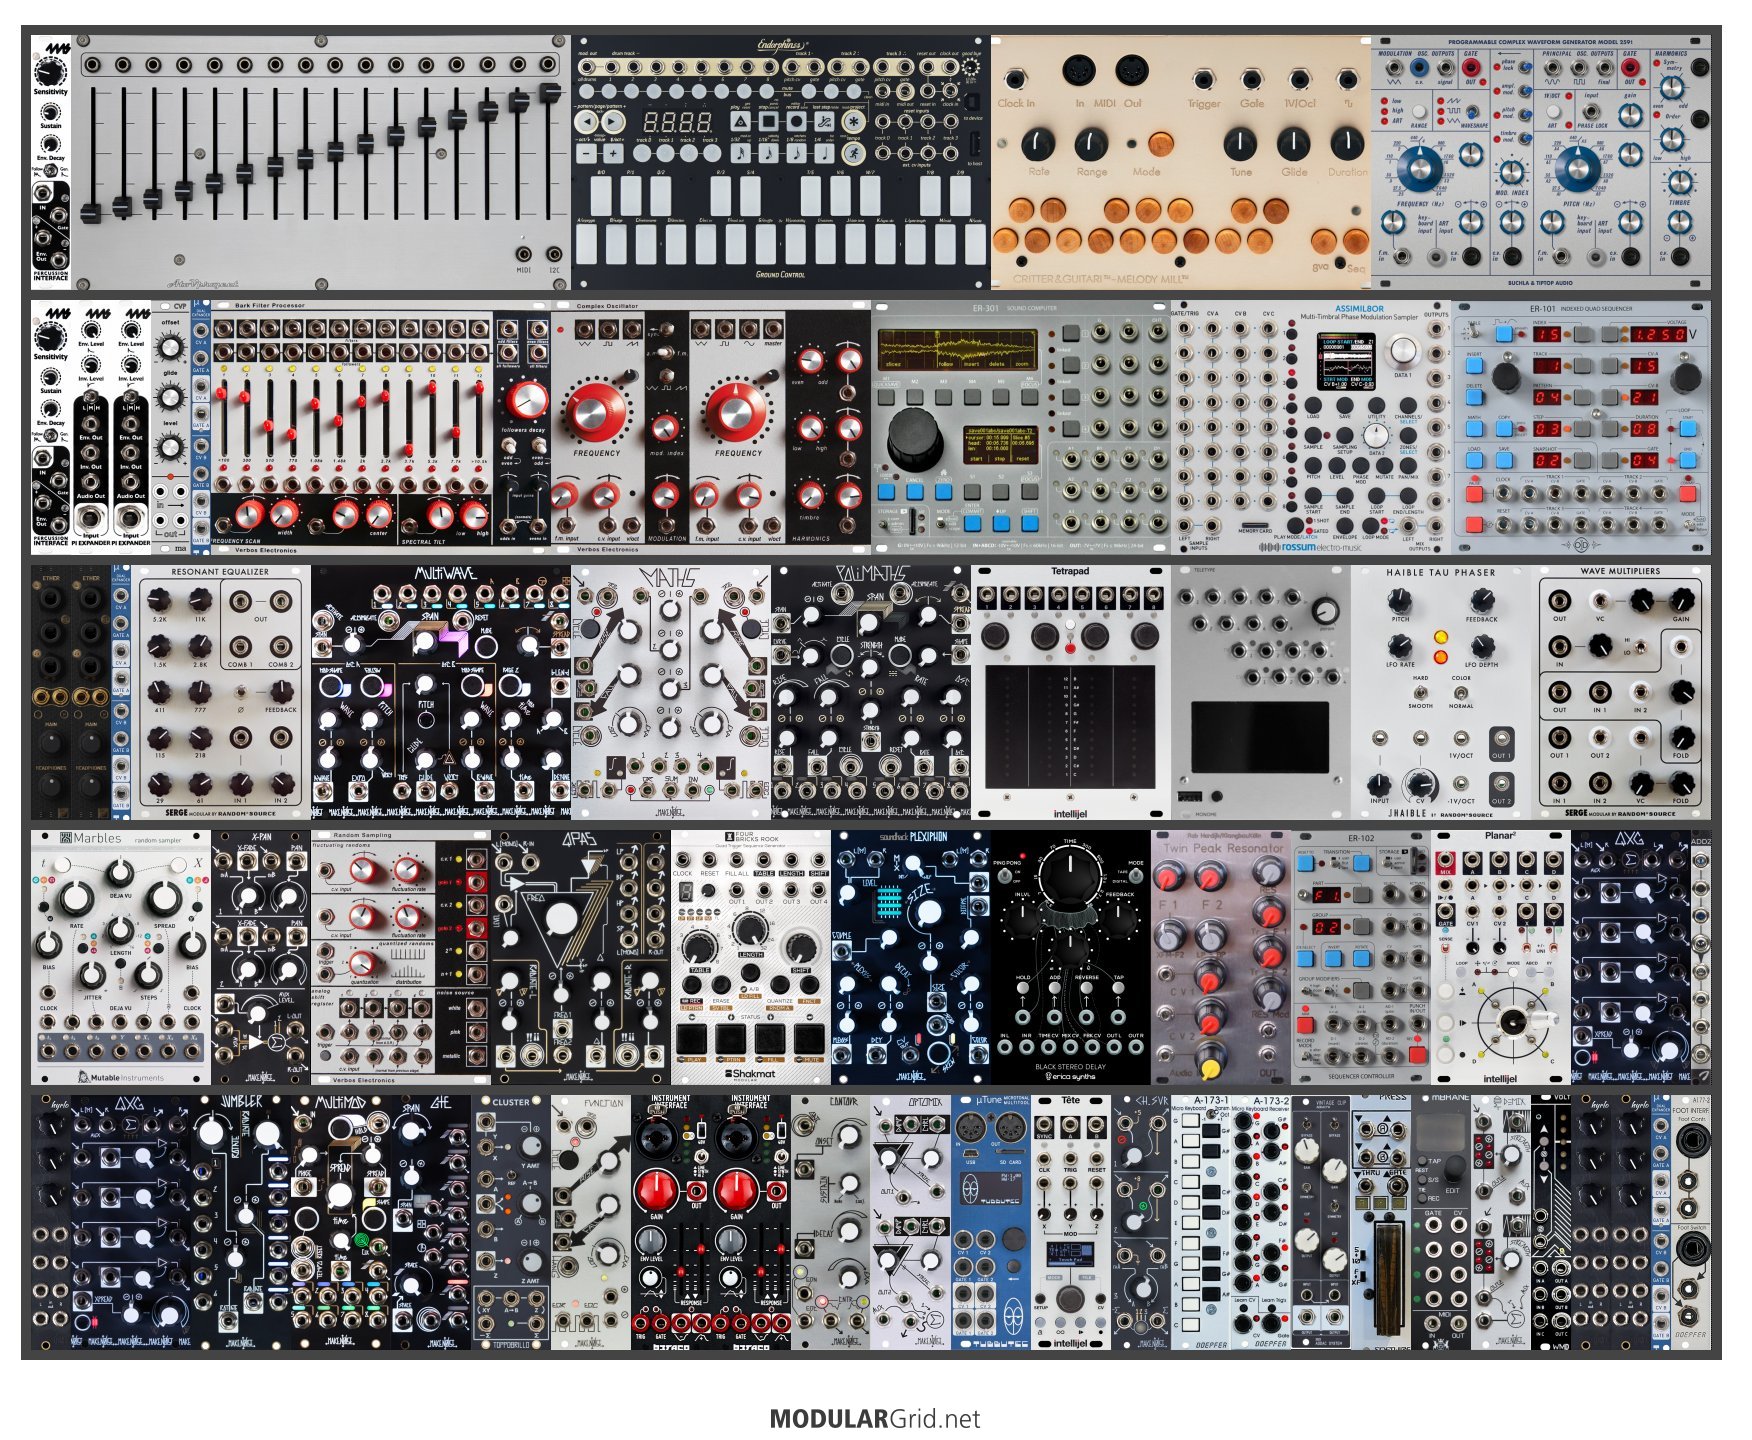
Task: Click the param knob on Teletype
Action: [x=1326, y=611]
